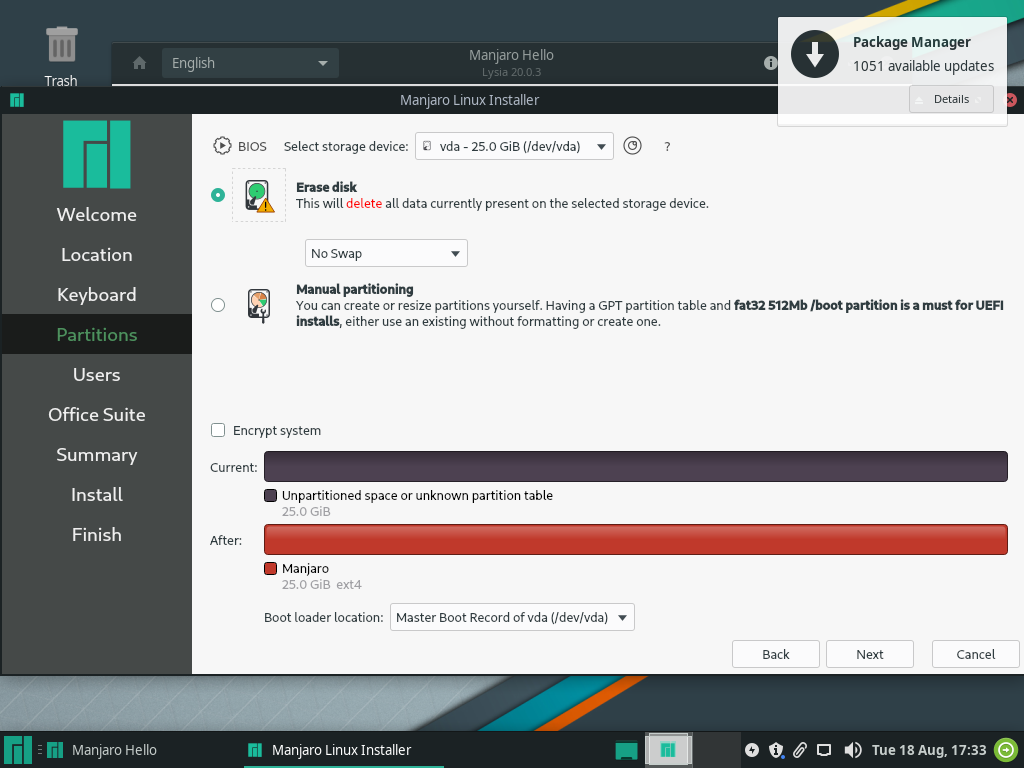
Task: Select the Partitions step in sidebar
Action: click(97, 334)
